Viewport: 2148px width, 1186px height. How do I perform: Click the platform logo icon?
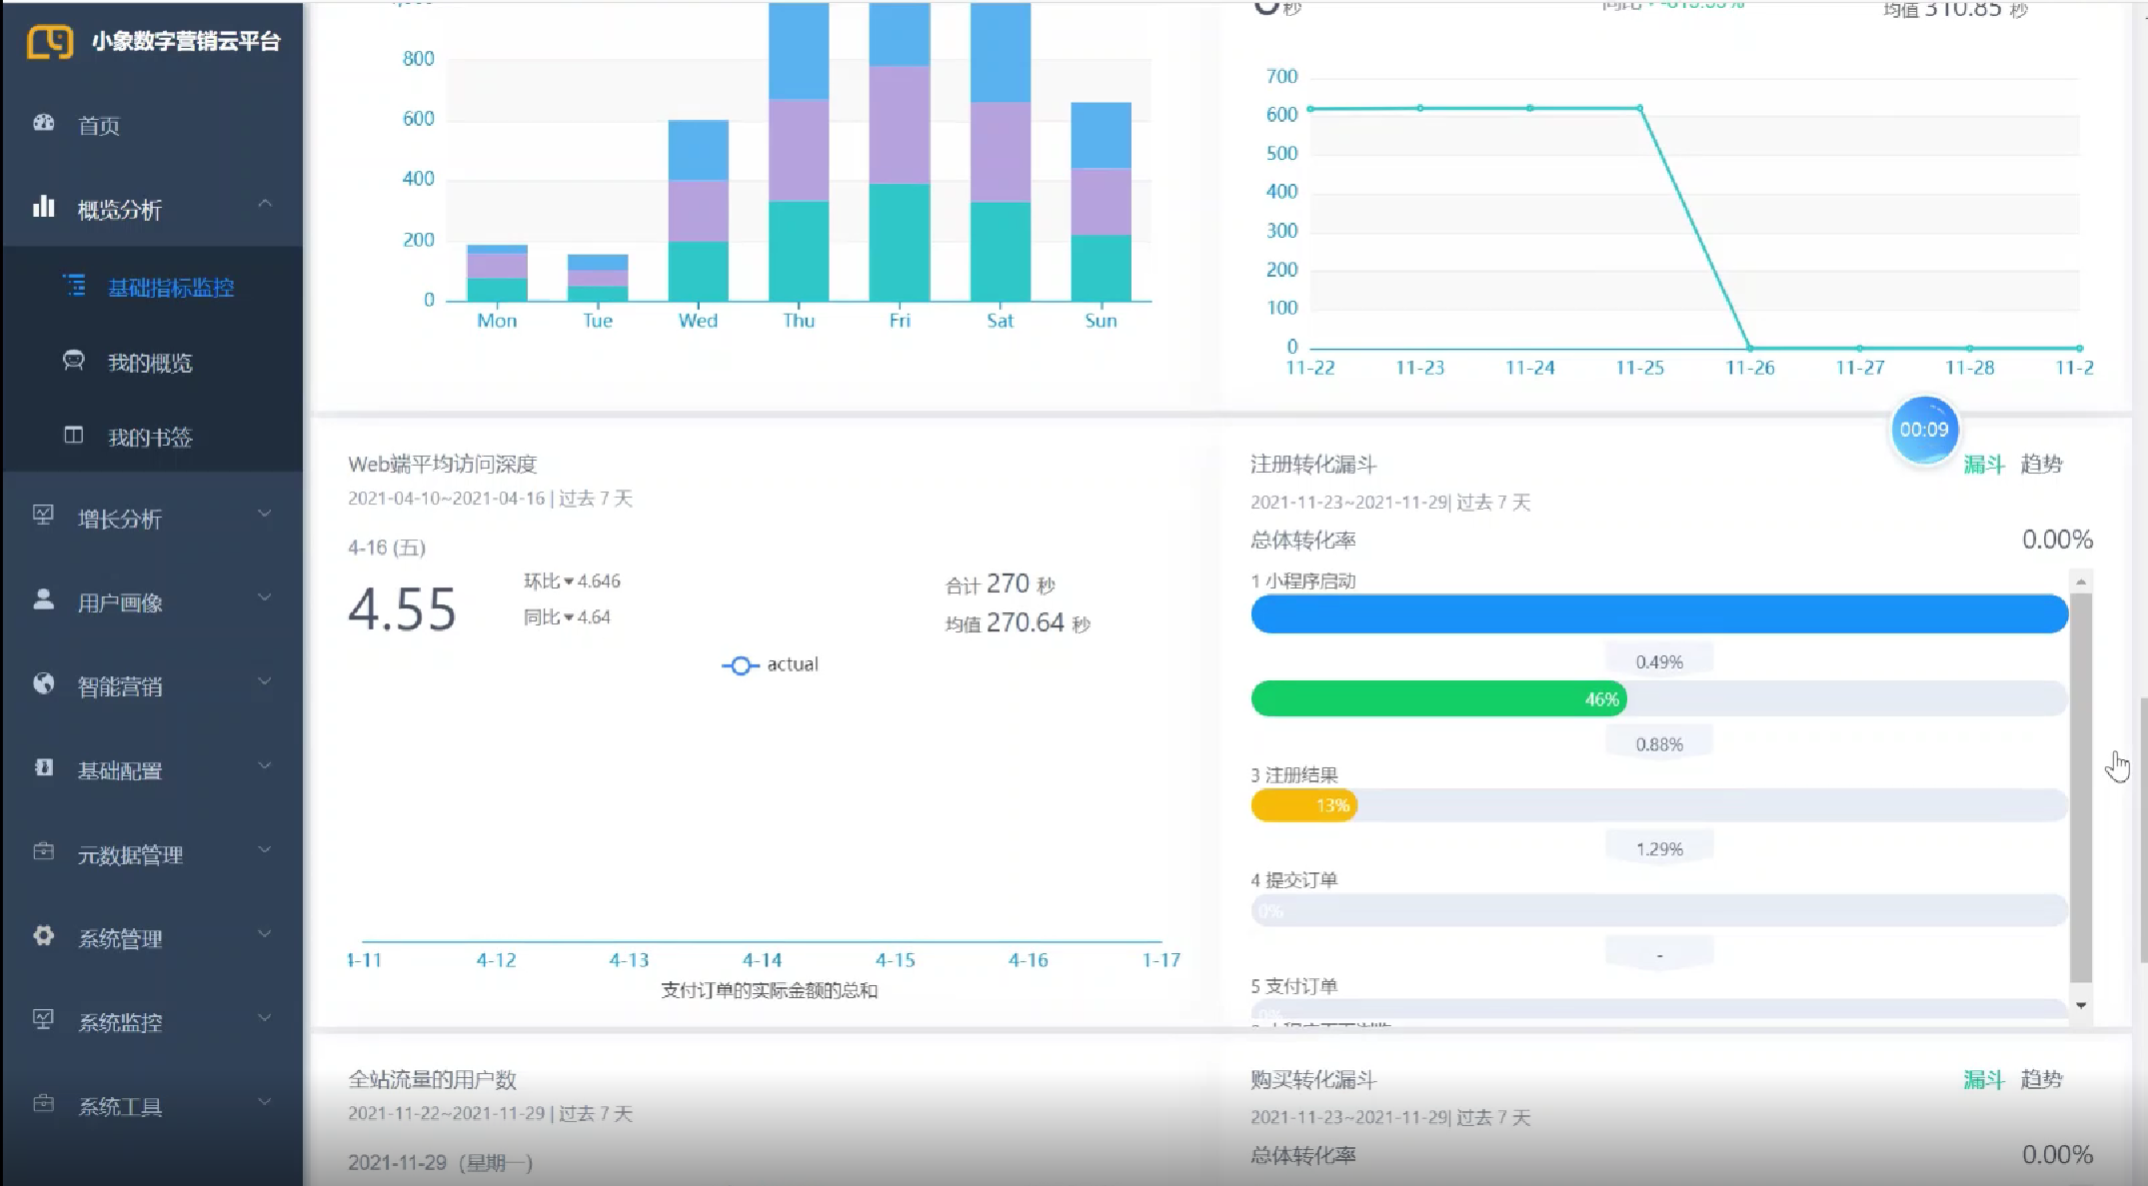point(50,41)
